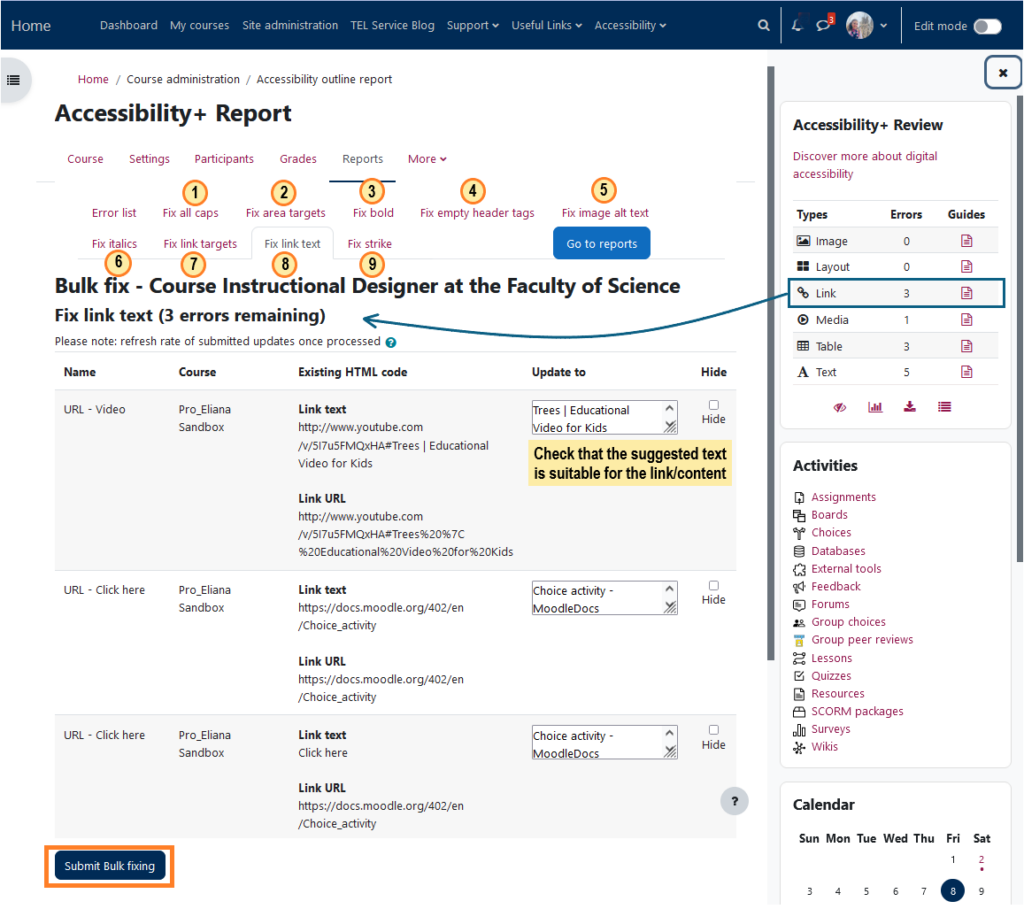Screen dimensions: 1024x909
Task: Check Hide box for last Click here row
Action: 713,730
